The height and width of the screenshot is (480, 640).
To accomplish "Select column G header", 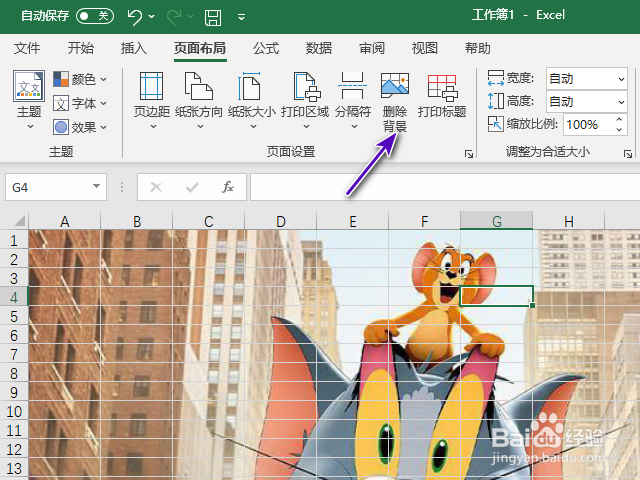I will (x=497, y=221).
